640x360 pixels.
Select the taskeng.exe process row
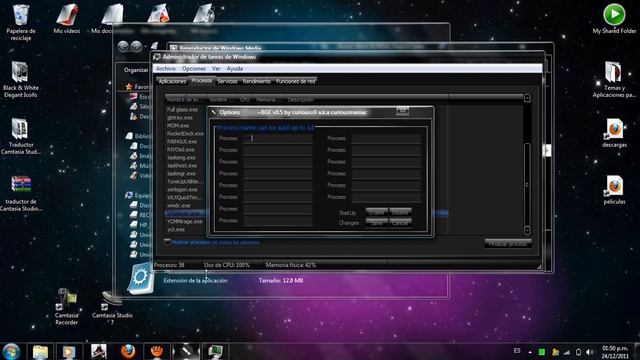[x=181, y=158]
